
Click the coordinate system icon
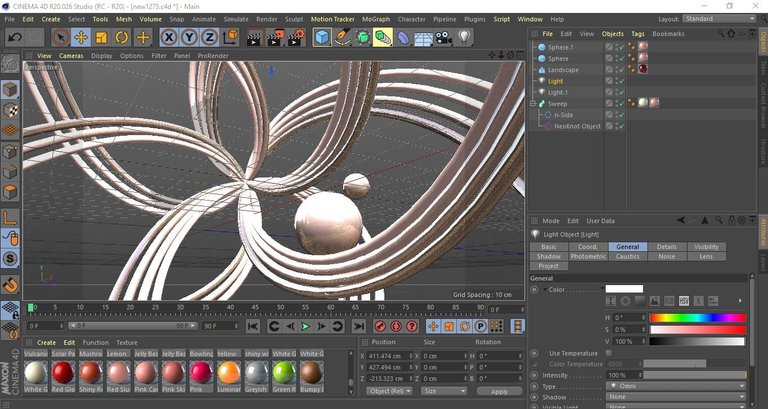[230, 37]
